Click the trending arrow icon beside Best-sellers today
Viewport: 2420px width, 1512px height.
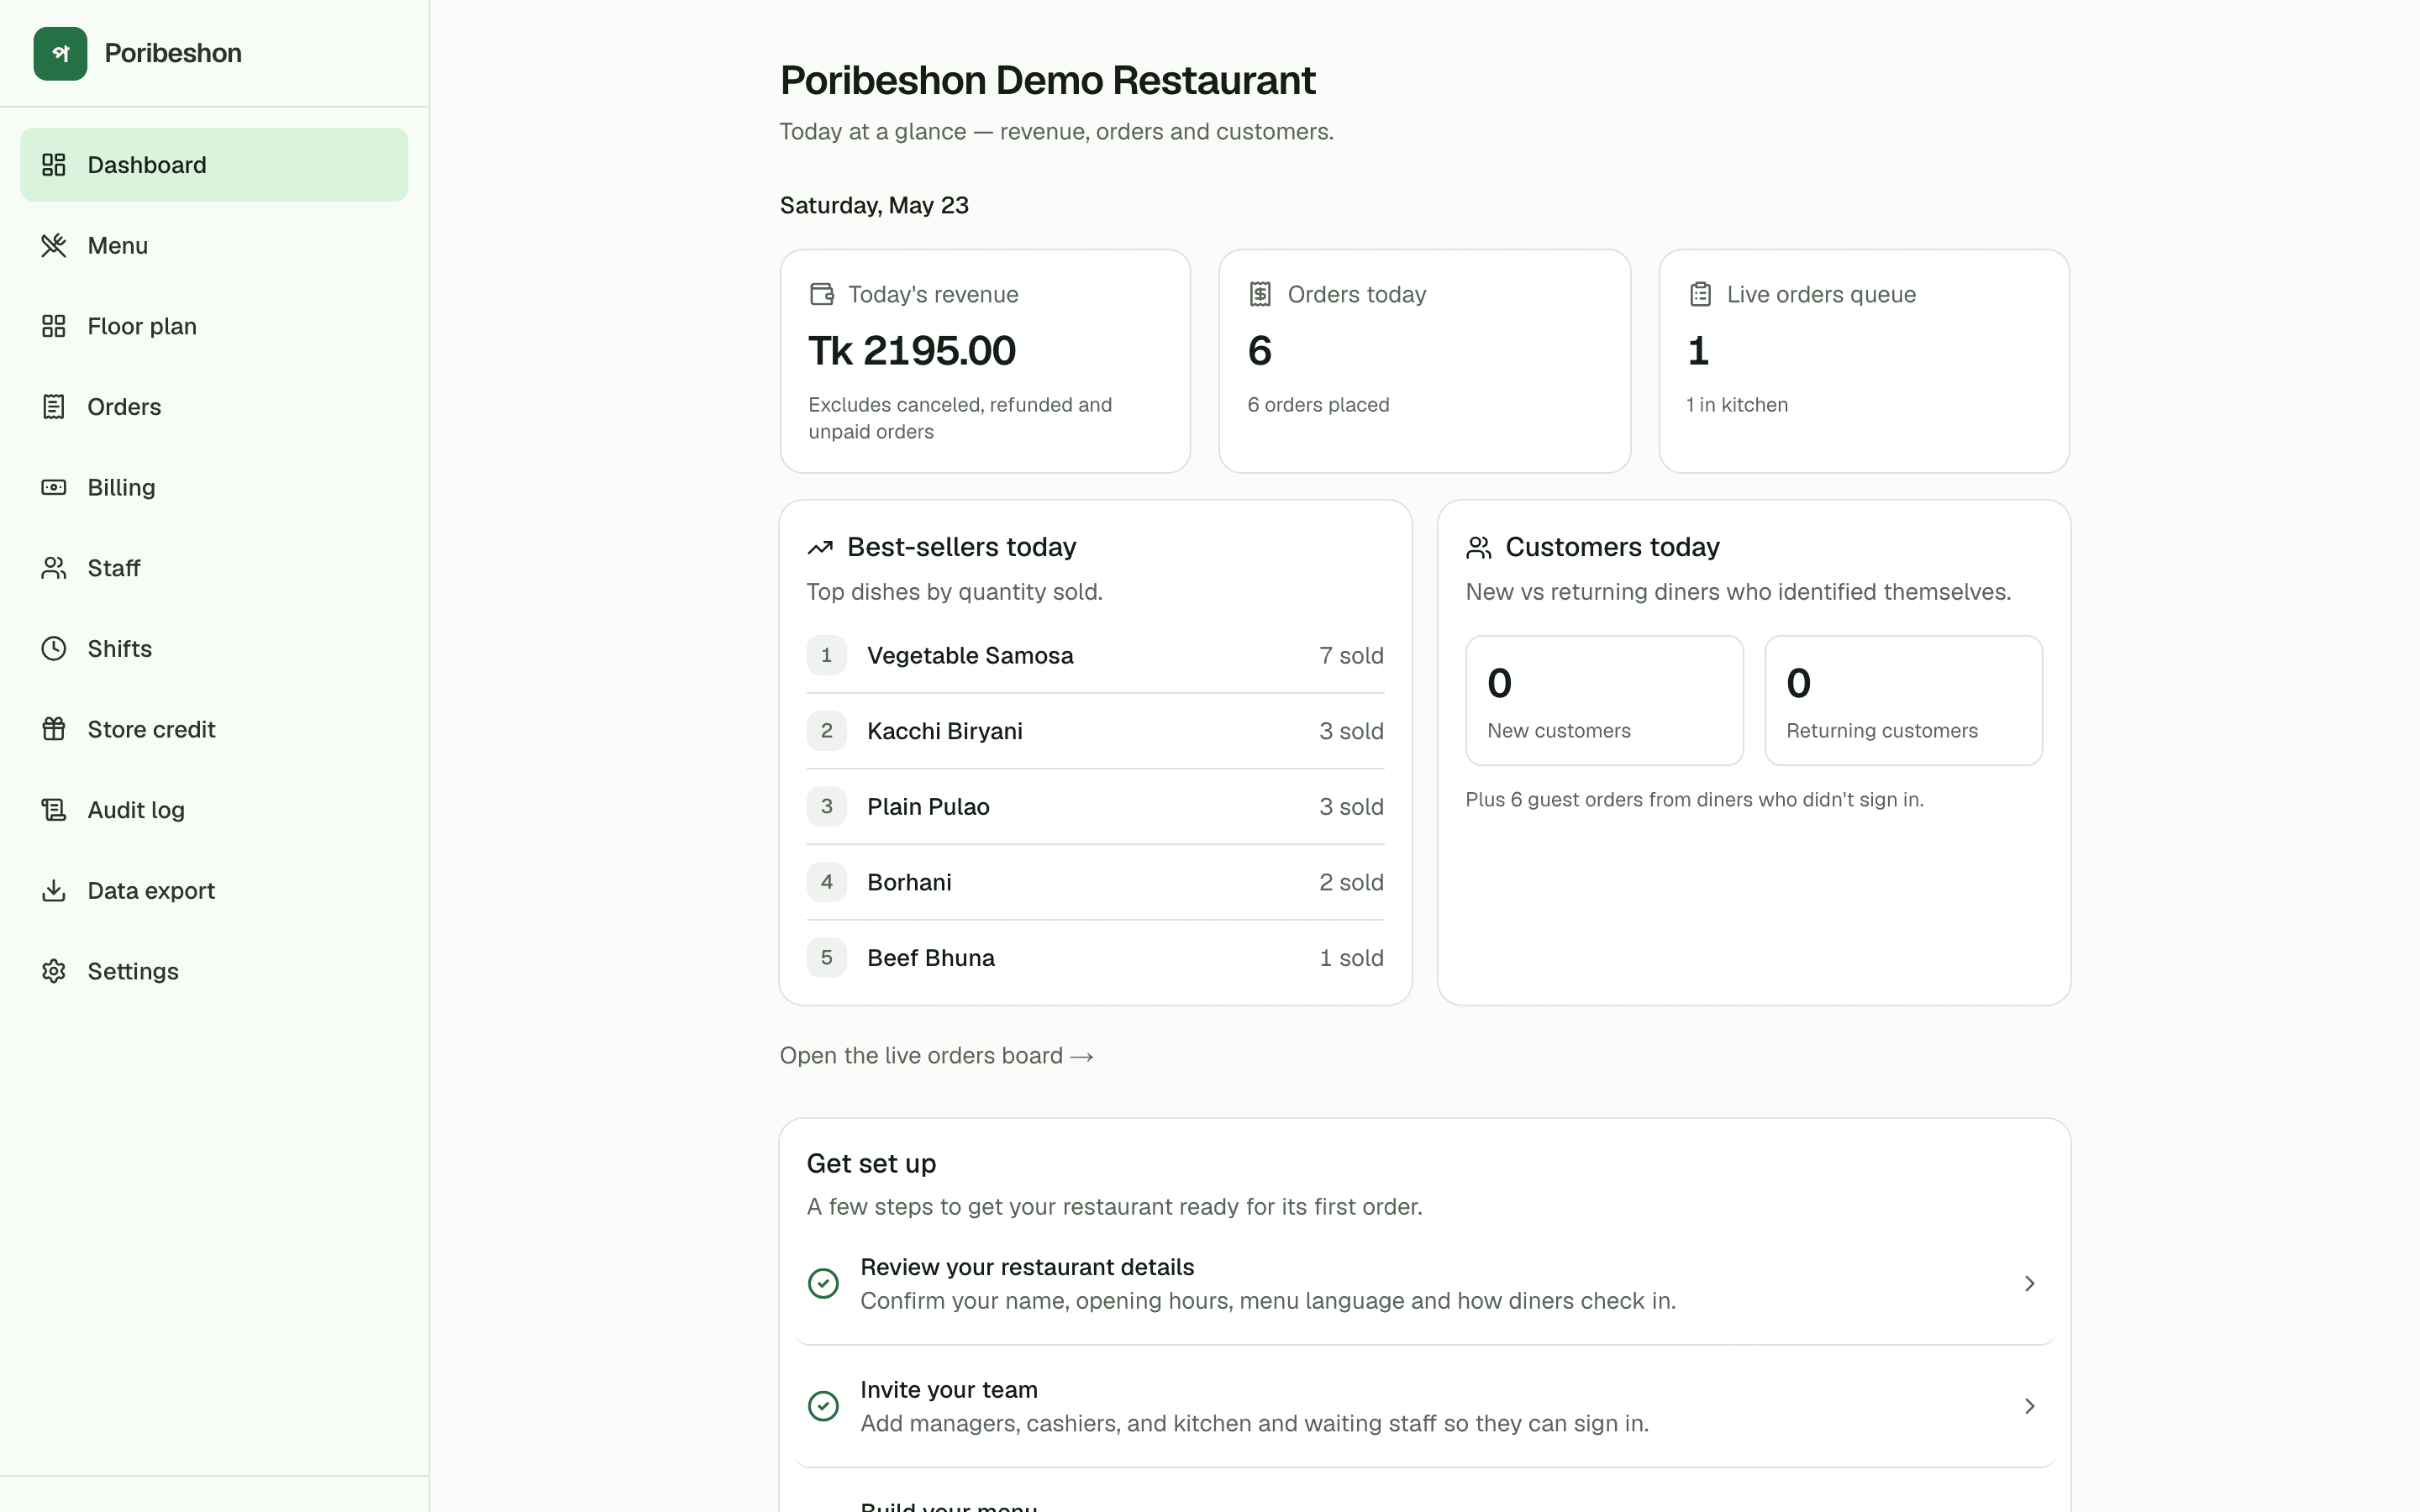(x=820, y=547)
